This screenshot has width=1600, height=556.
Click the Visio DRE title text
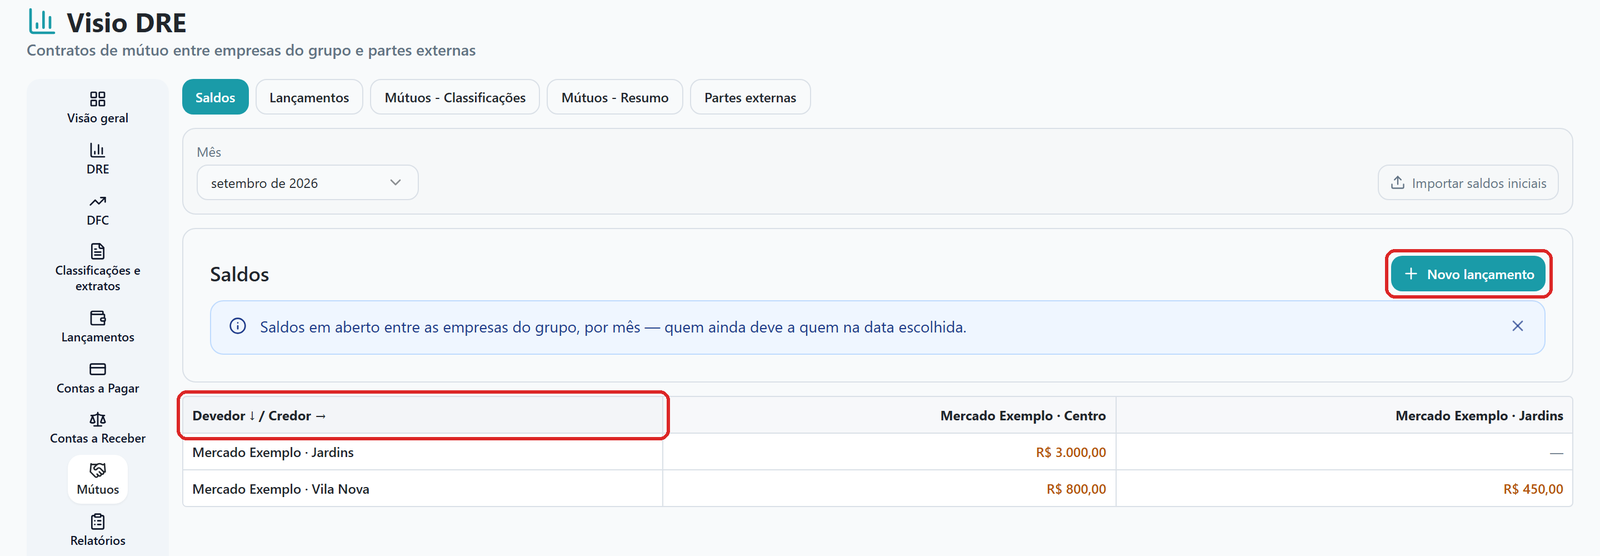coord(126,23)
